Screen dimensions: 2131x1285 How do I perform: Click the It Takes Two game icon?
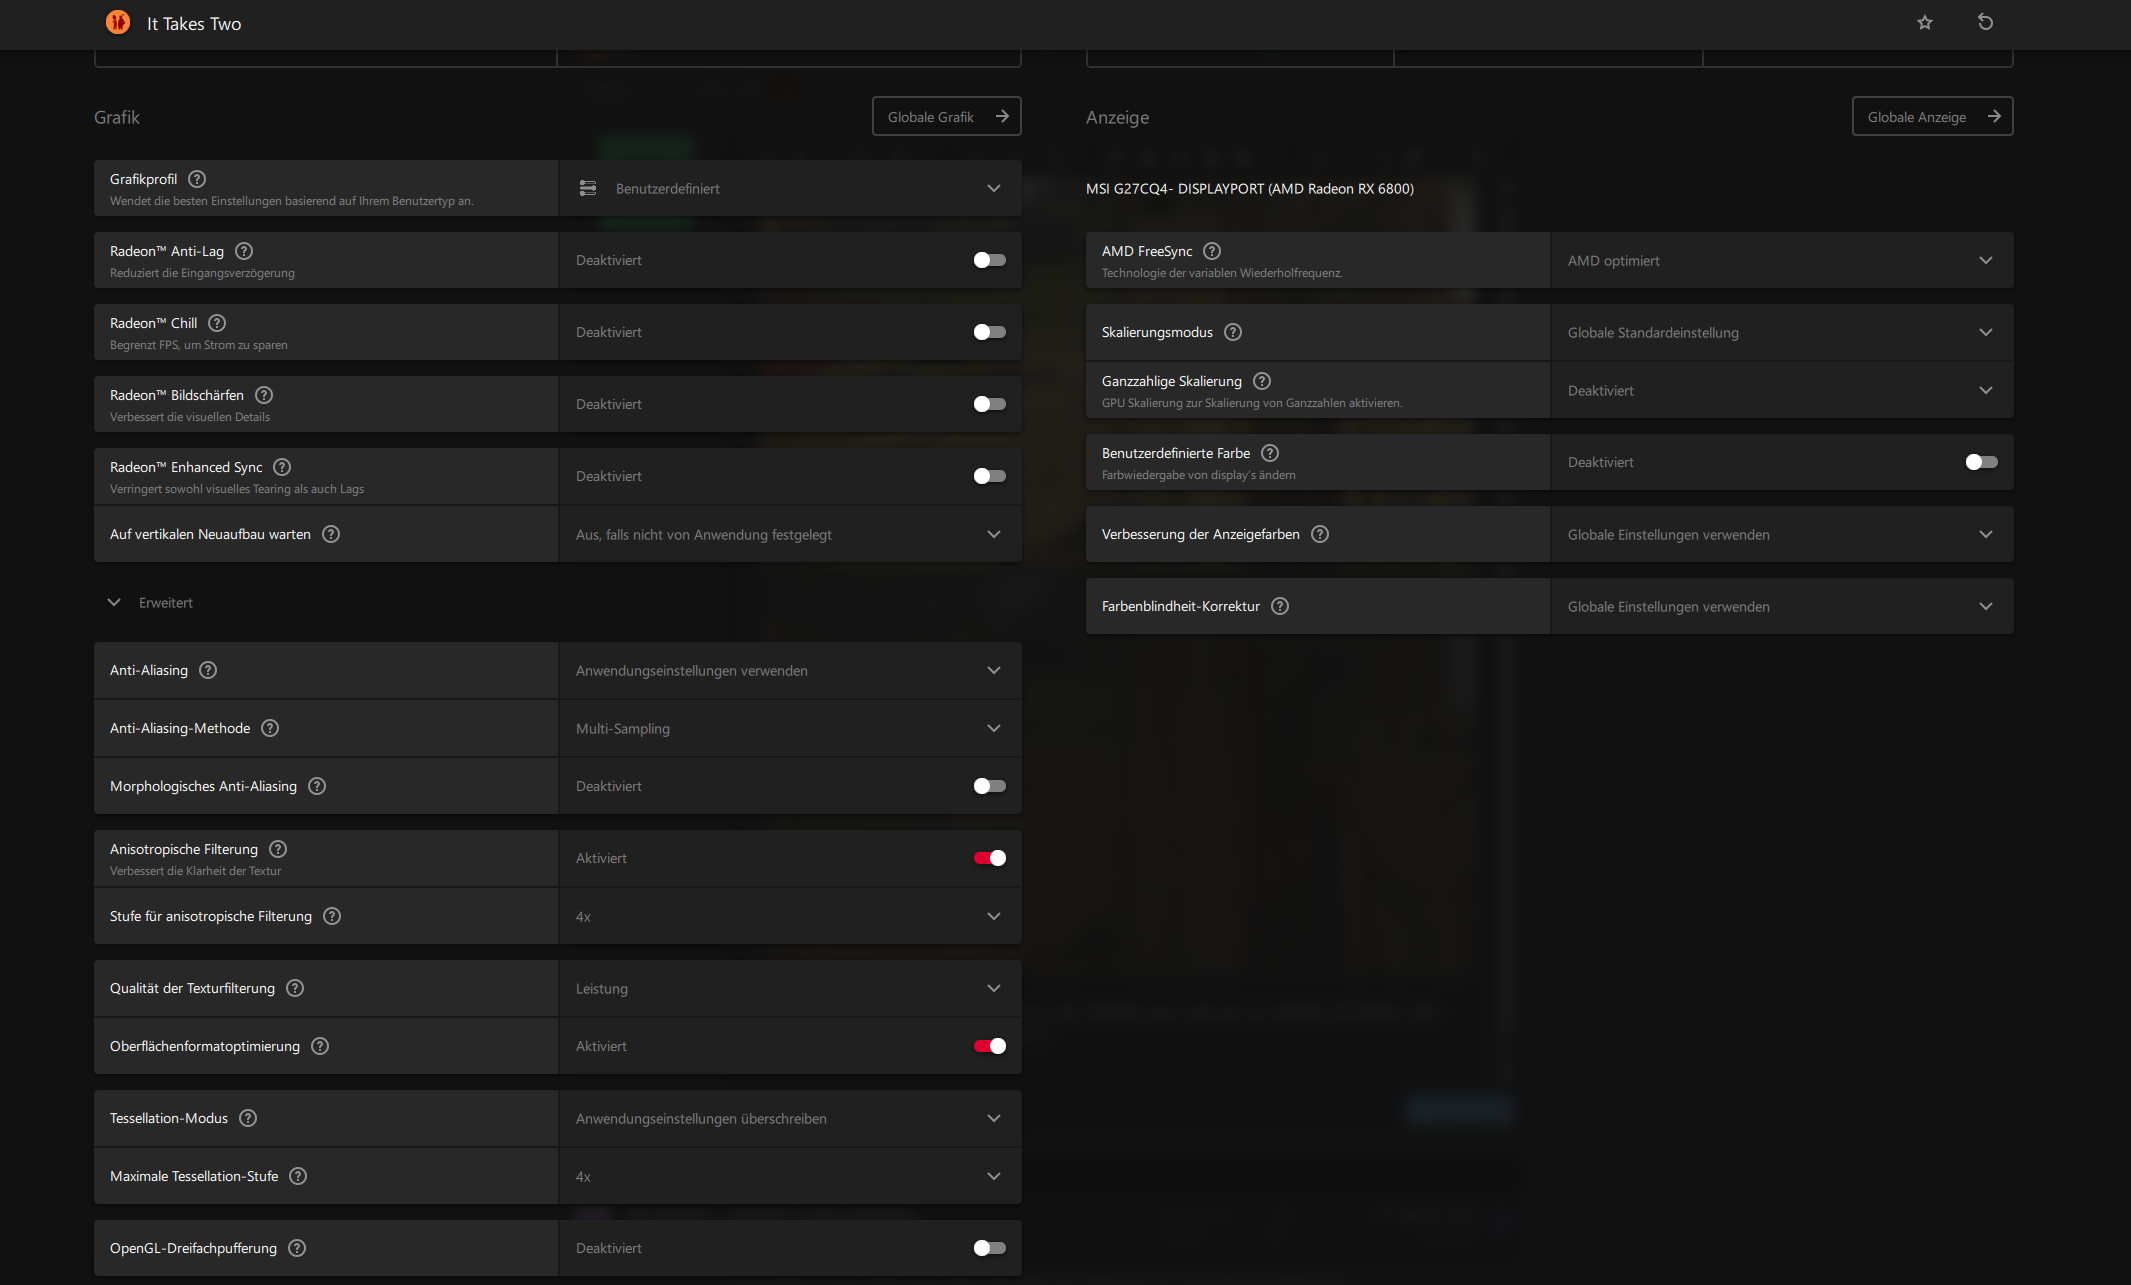click(118, 23)
